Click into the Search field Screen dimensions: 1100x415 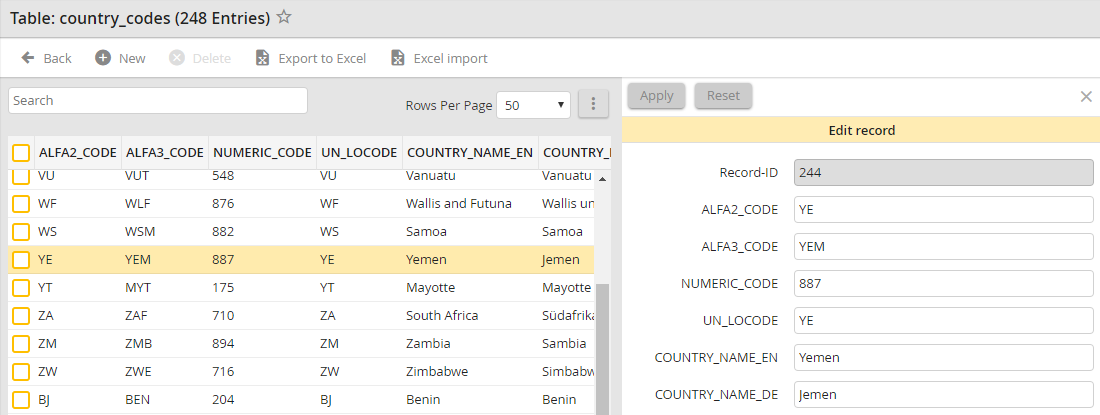pyautogui.click(x=158, y=100)
